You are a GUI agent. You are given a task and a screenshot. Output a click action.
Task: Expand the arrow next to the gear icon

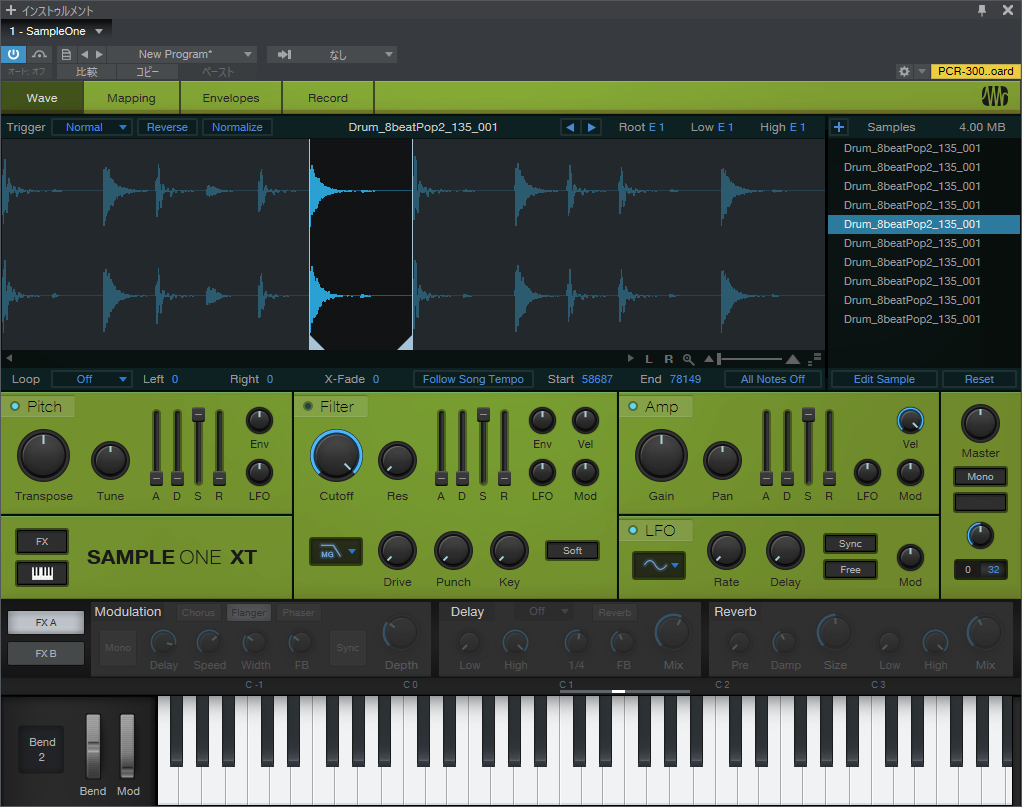(922, 71)
